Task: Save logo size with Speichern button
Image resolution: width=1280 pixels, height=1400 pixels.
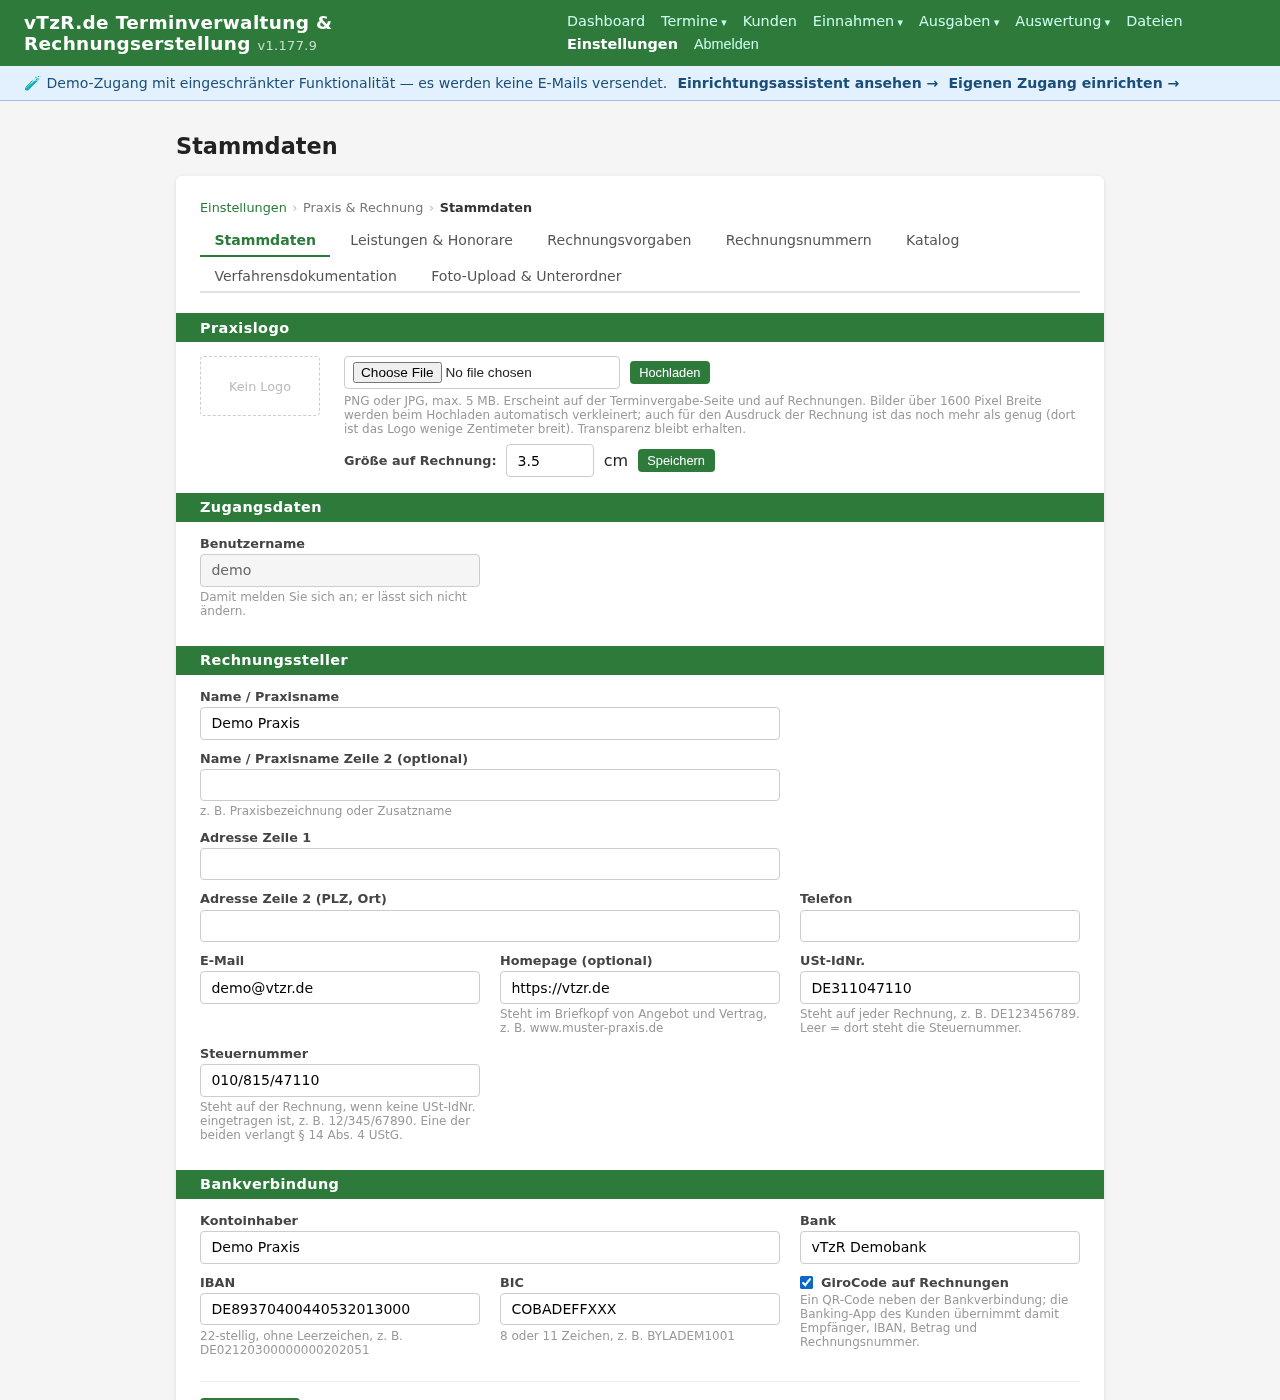Action: click(676, 461)
